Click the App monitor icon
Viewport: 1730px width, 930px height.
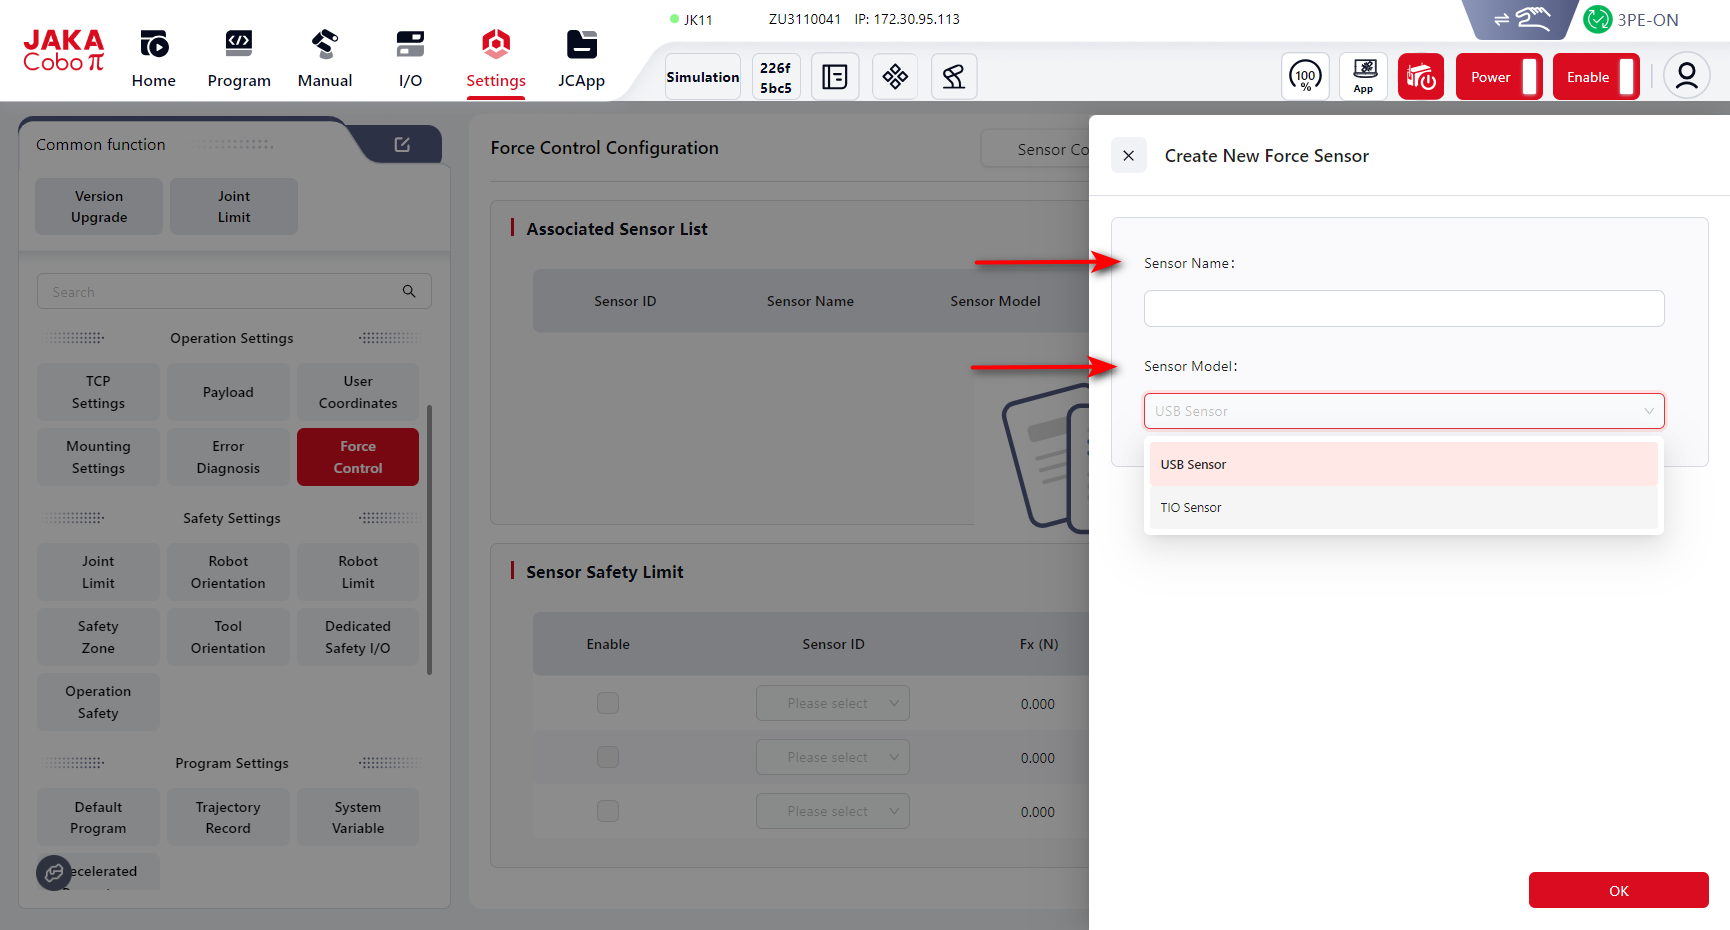1363,77
